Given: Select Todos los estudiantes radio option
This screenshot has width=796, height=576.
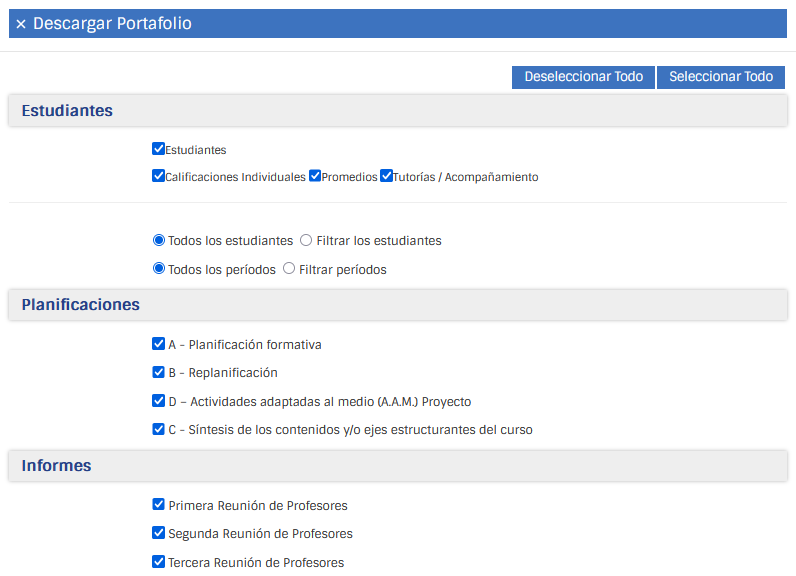Looking at the screenshot, I should click(x=158, y=240).
